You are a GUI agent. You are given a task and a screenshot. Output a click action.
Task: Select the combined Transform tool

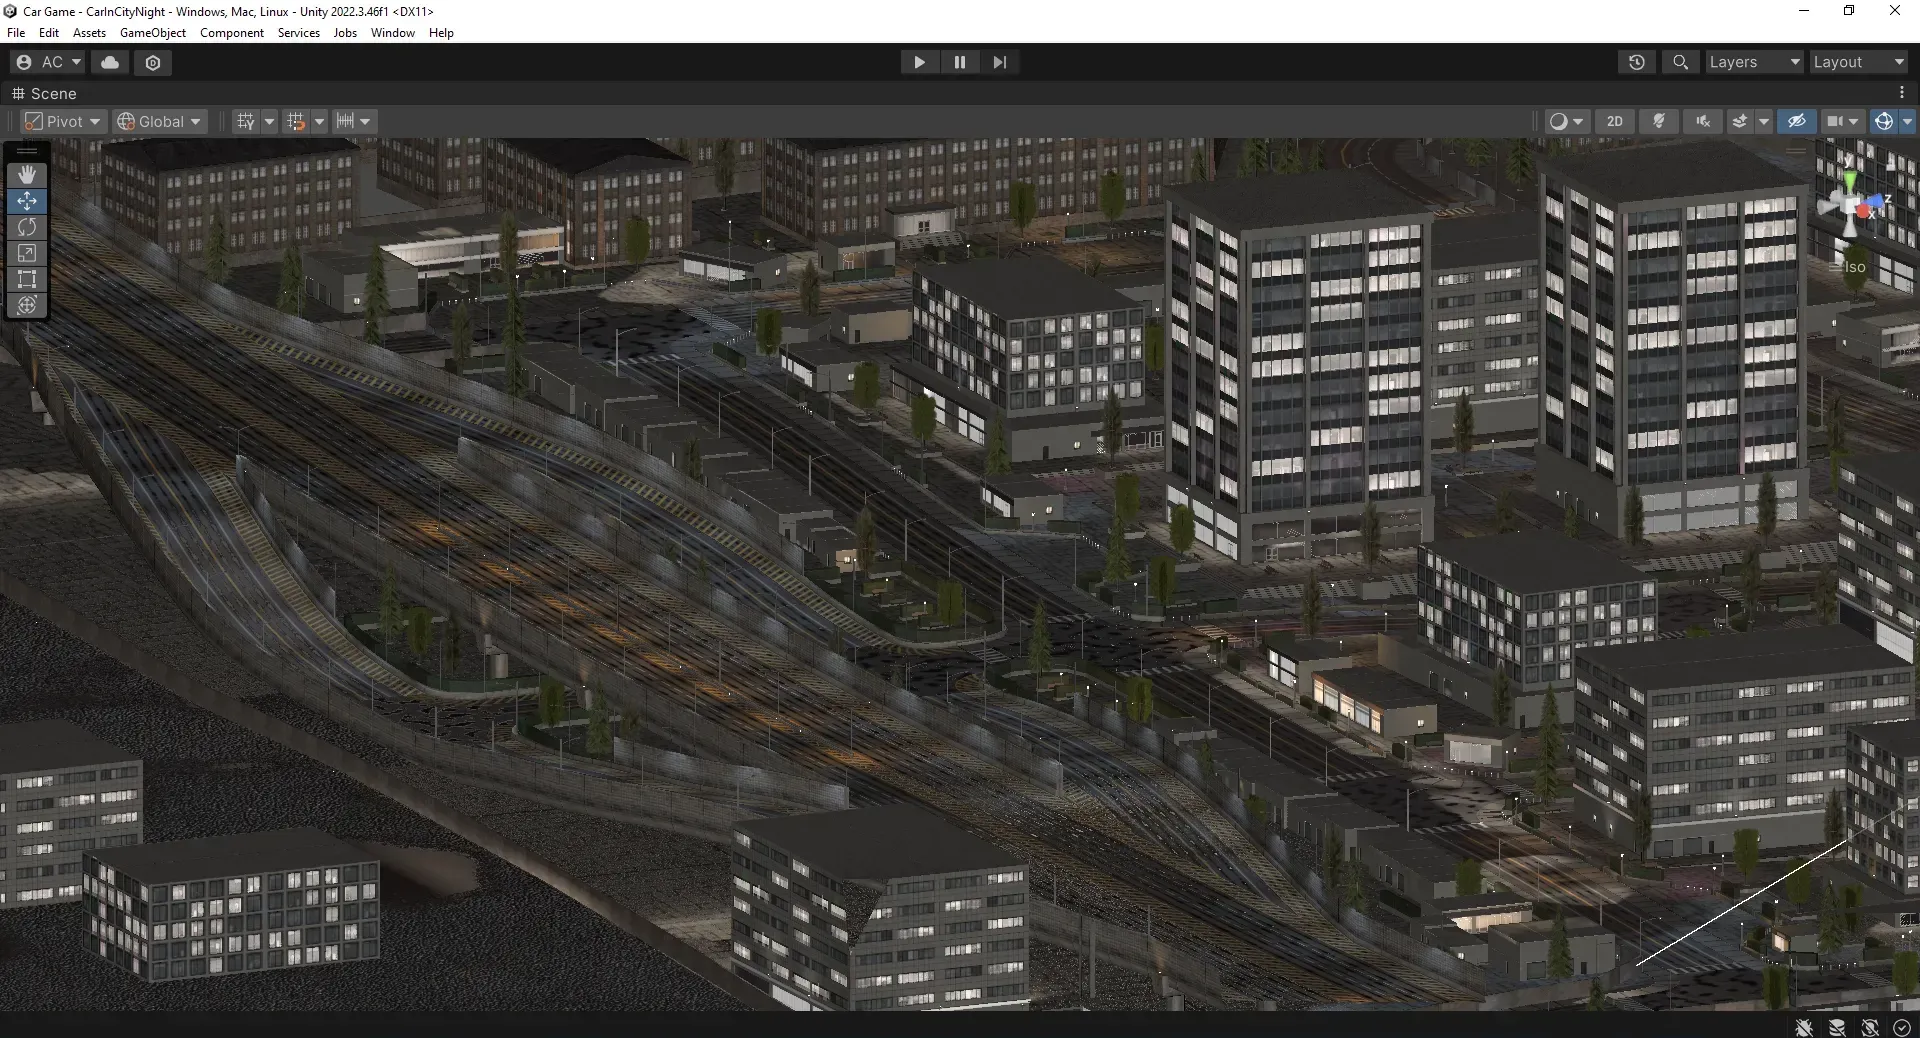pos(27,305)
